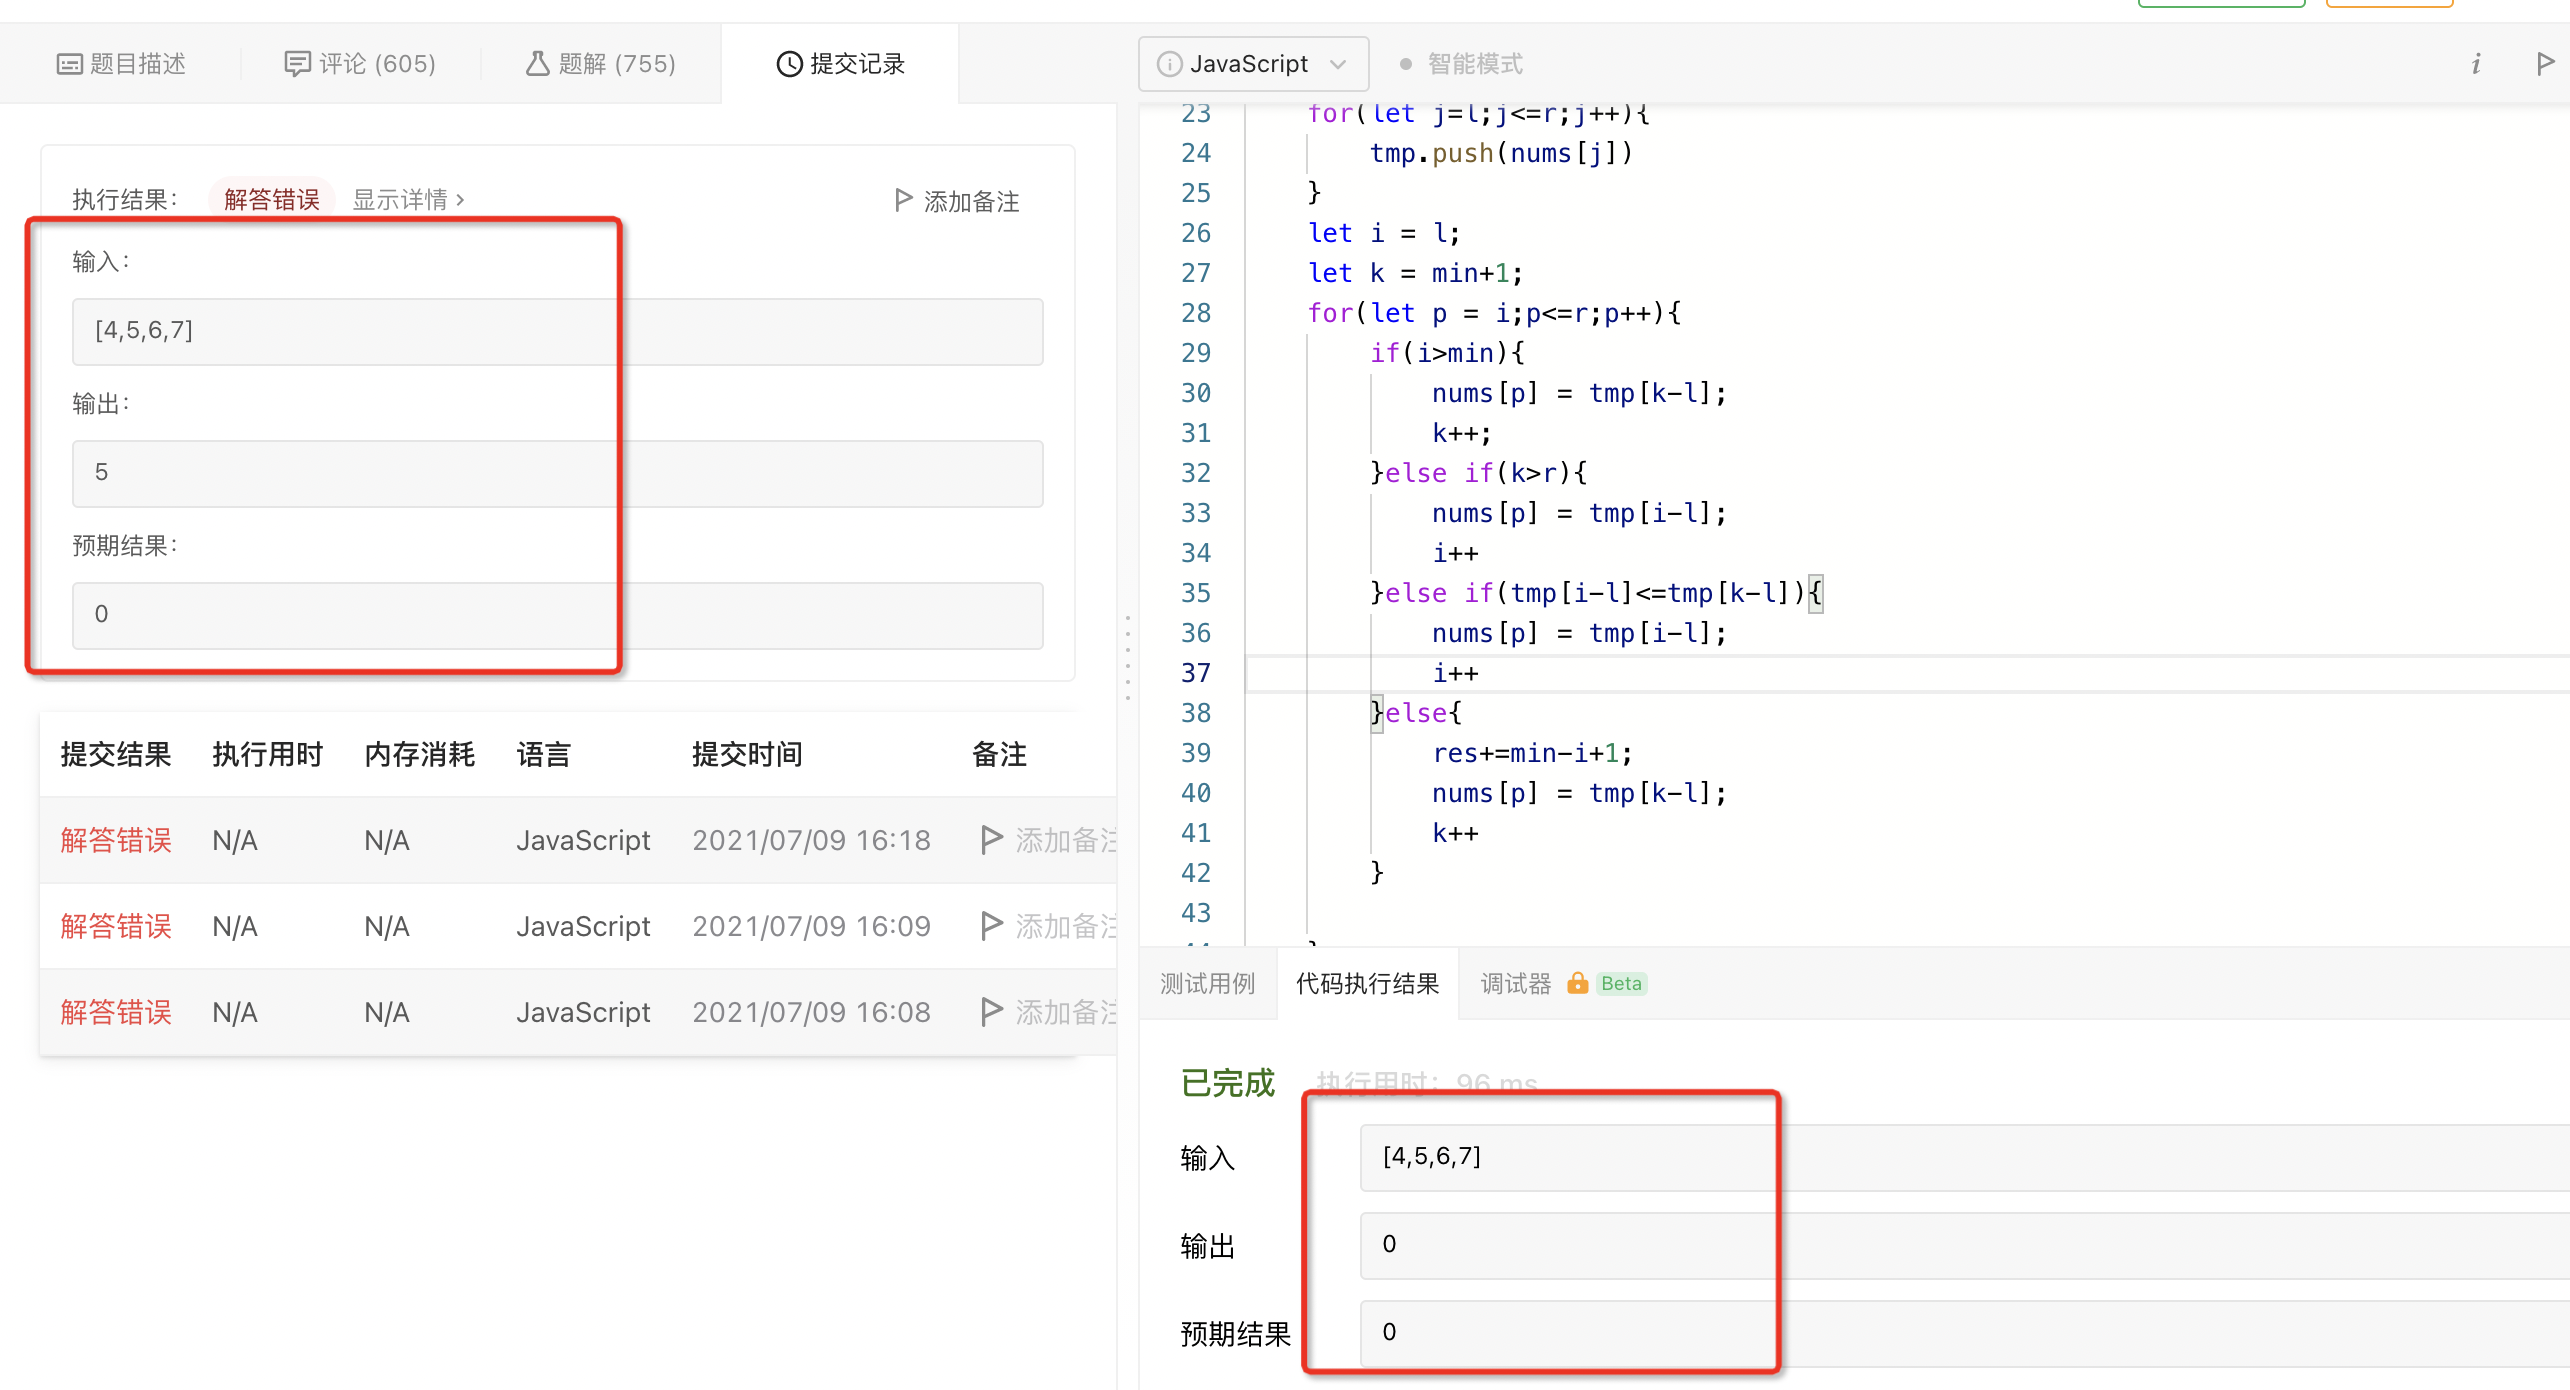Click the flag icon in the 16:18 submission row

991,840
